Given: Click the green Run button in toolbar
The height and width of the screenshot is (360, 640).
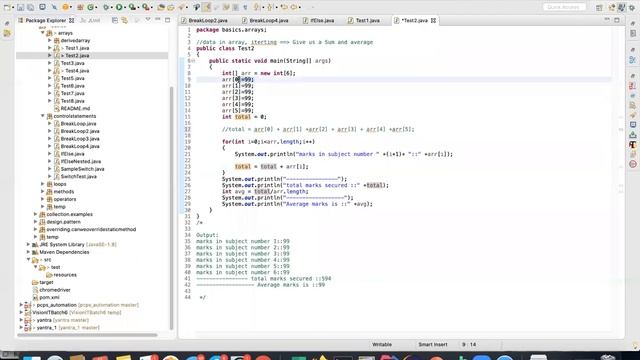Looking at the screenshot, I should 119,7.
